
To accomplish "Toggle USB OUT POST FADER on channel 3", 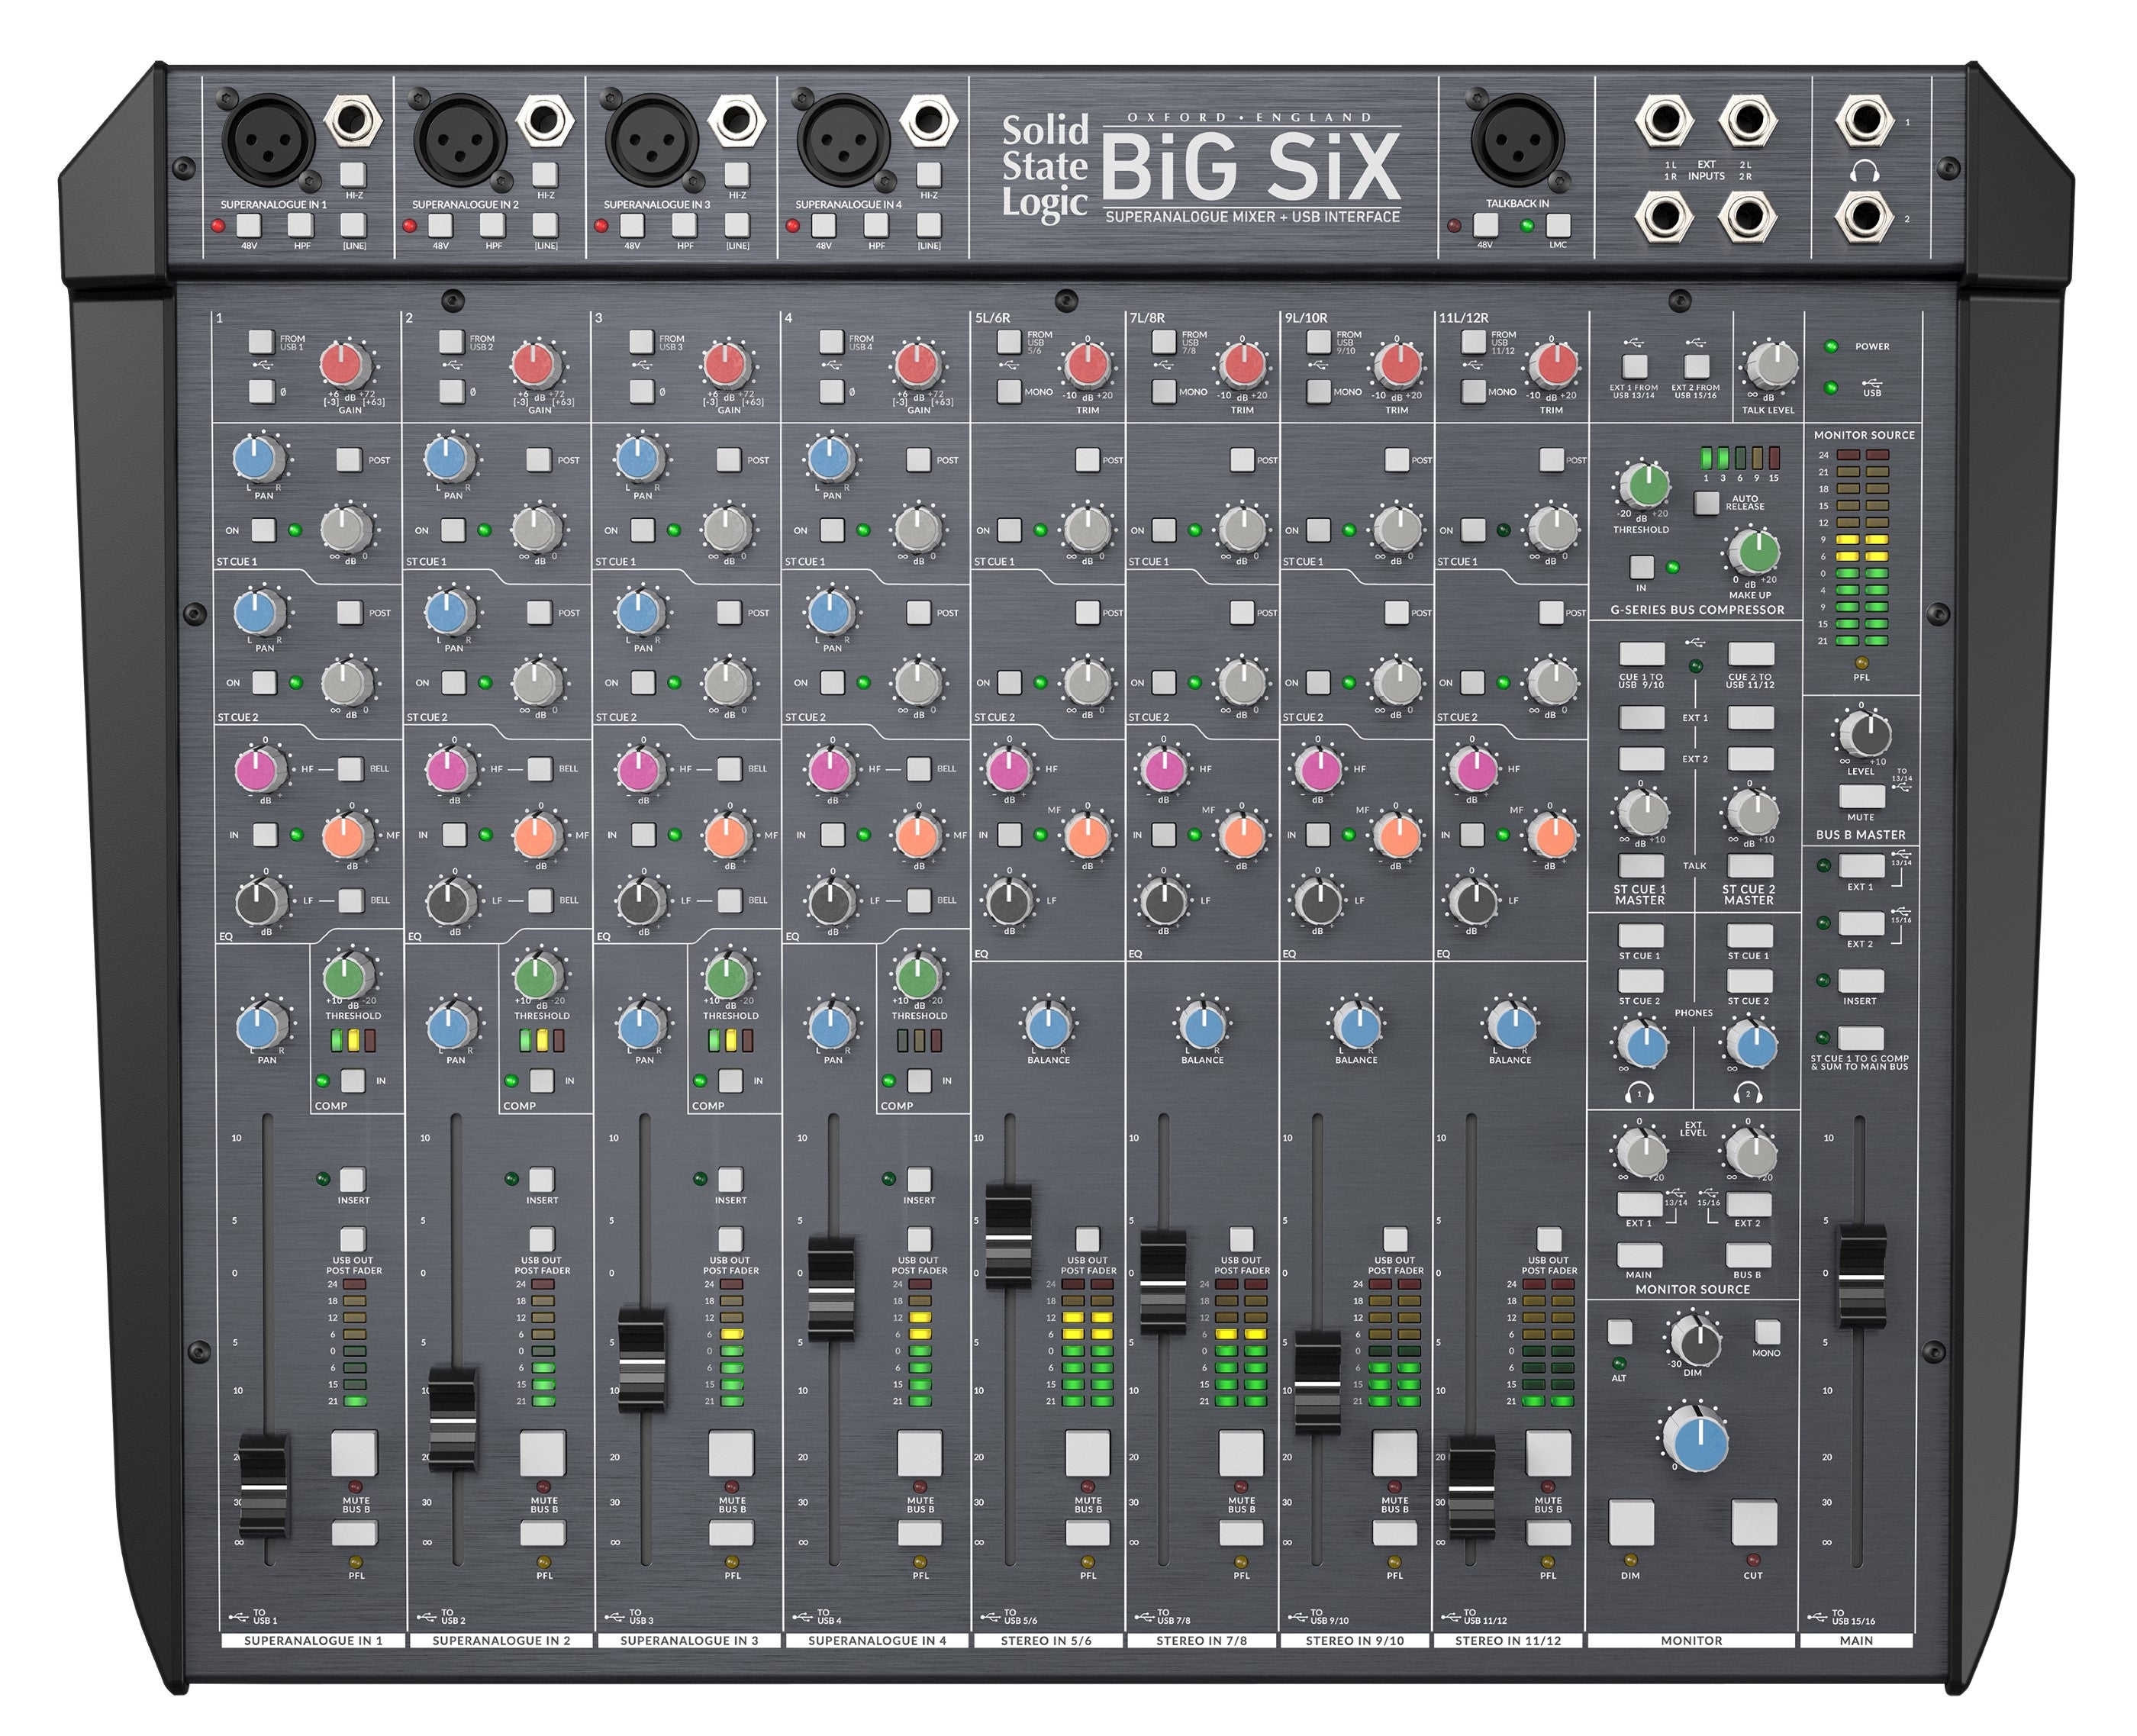I will pyautogui.click(x=730, y=1240).
